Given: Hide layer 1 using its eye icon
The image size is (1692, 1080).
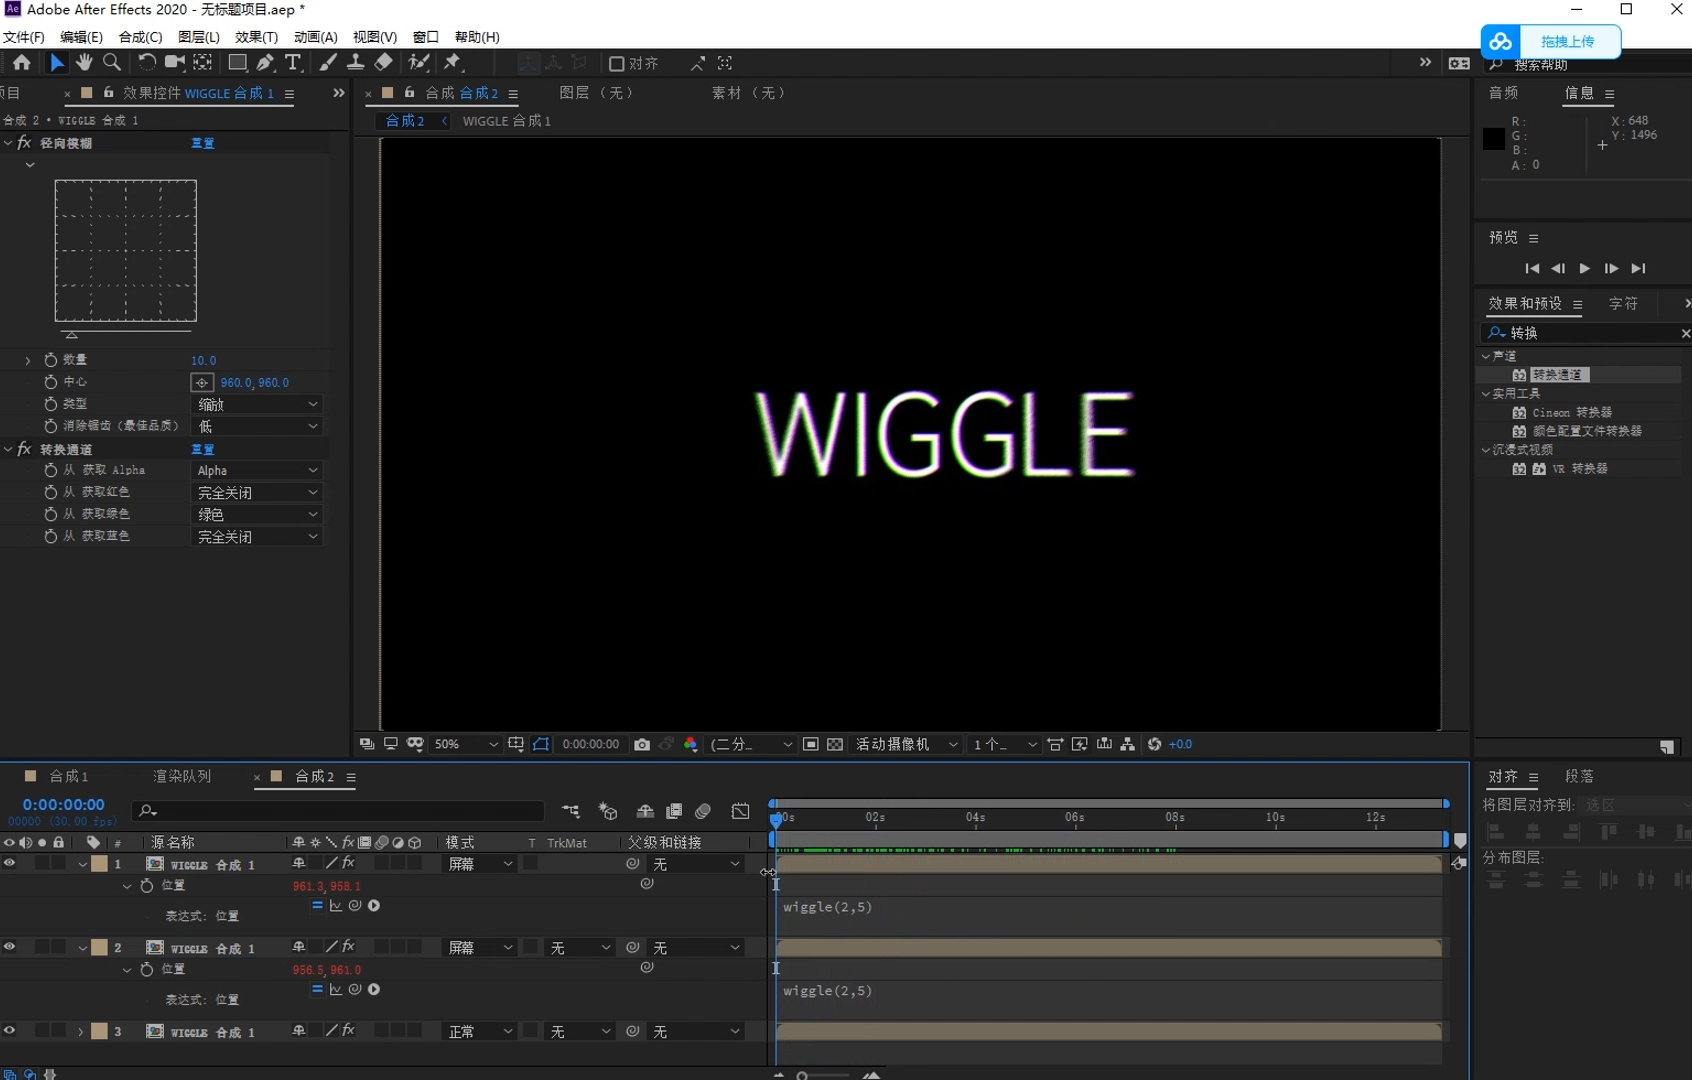Looking at the screenshot, I should 10,863.
